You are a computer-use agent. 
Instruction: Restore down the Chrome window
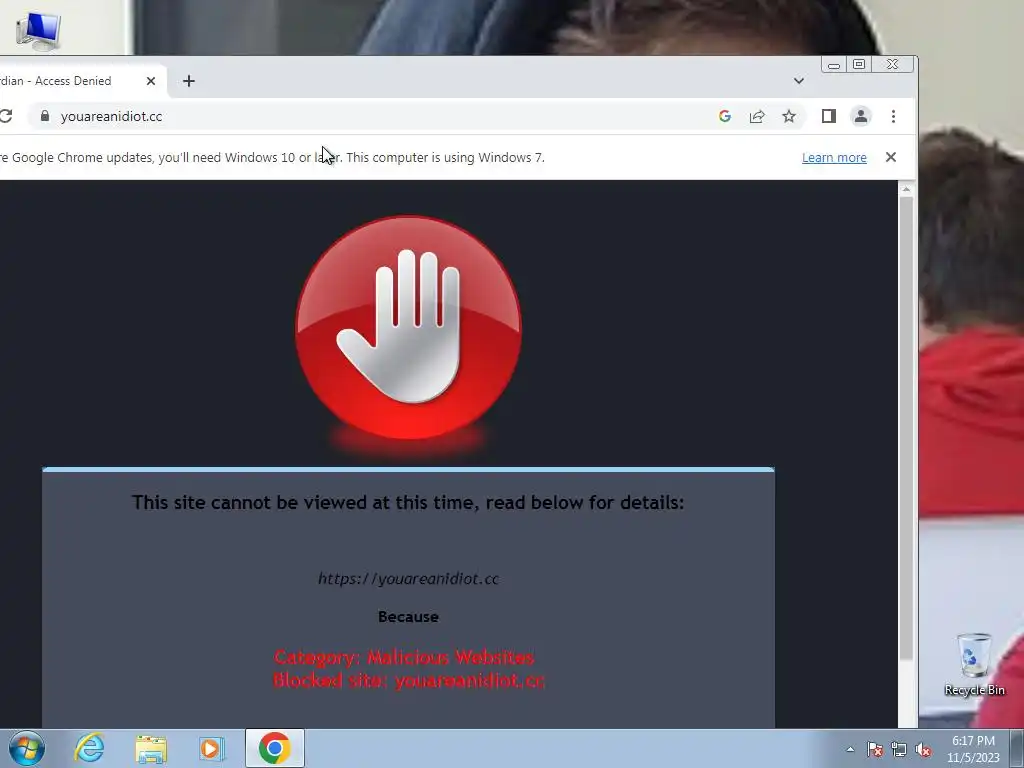(859, 64)
